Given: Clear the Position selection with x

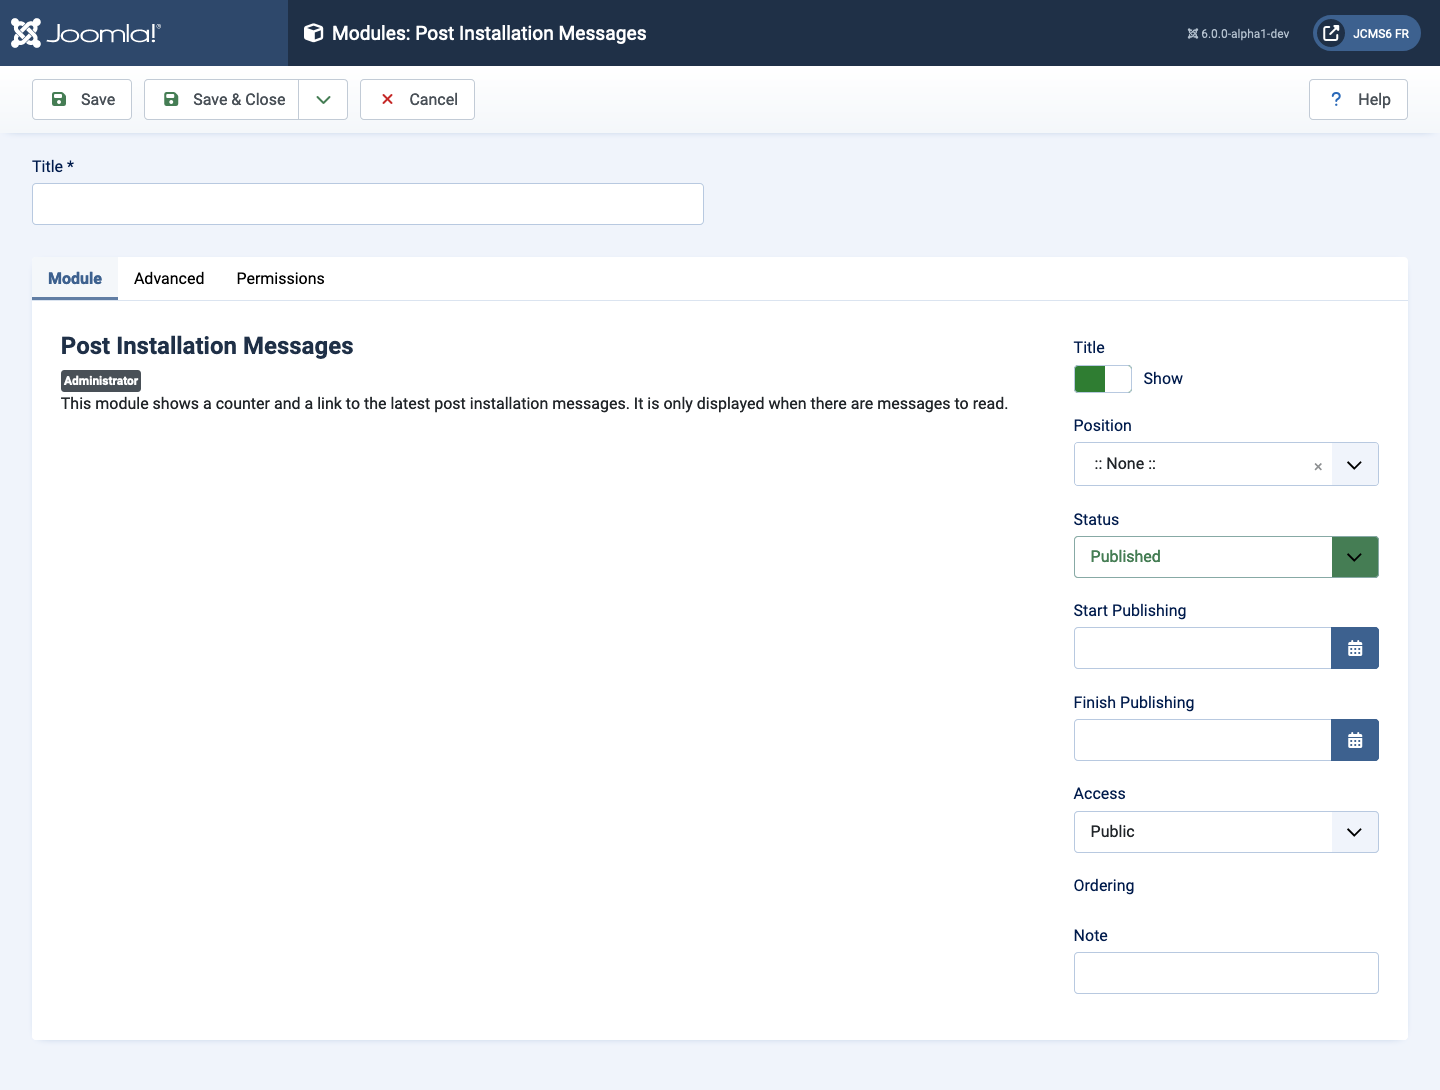Looking at the screenshot, I should 1318,466.
